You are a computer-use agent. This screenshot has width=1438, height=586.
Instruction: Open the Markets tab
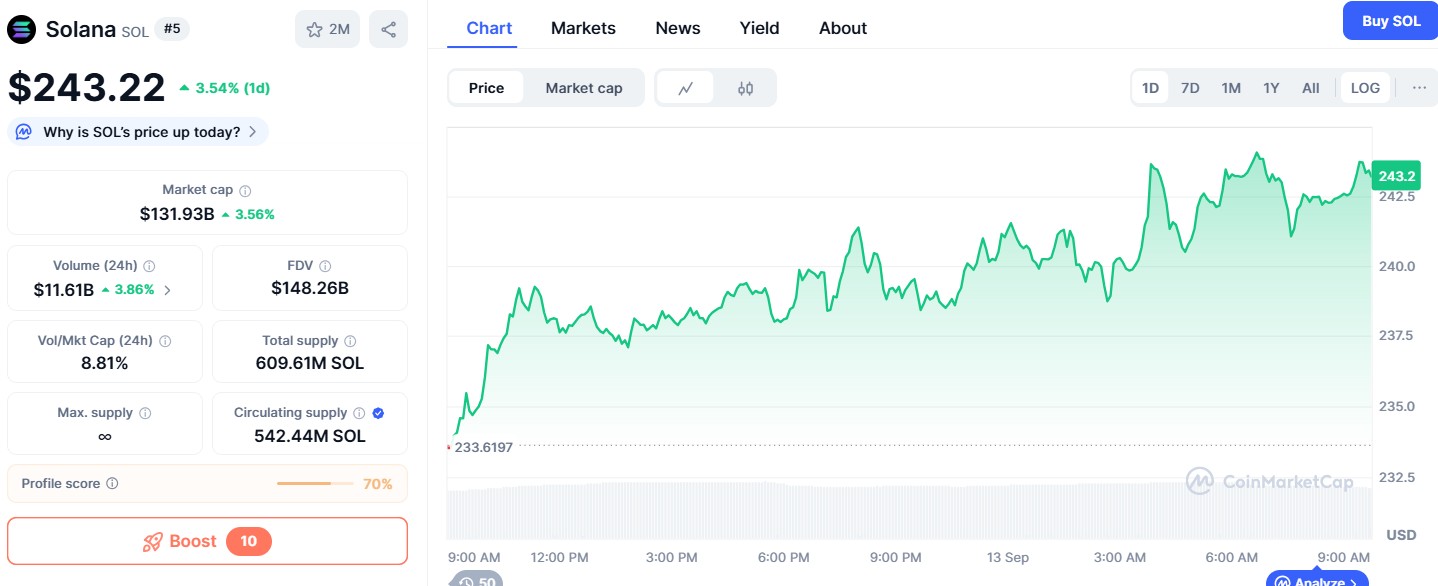[583, 28]
